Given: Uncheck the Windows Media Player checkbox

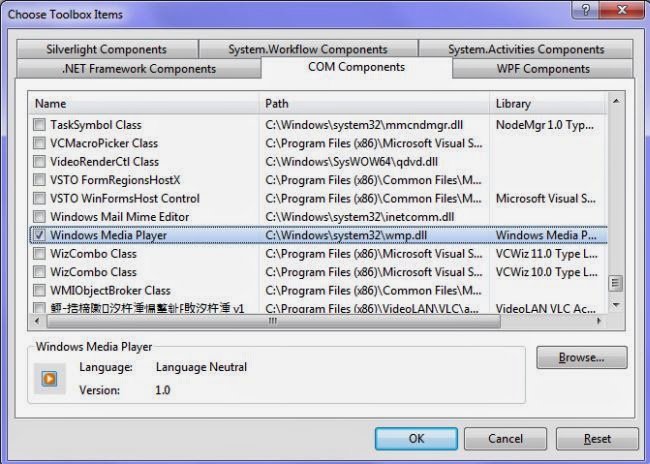Looking at the screenshot, I should pos(39,235).
